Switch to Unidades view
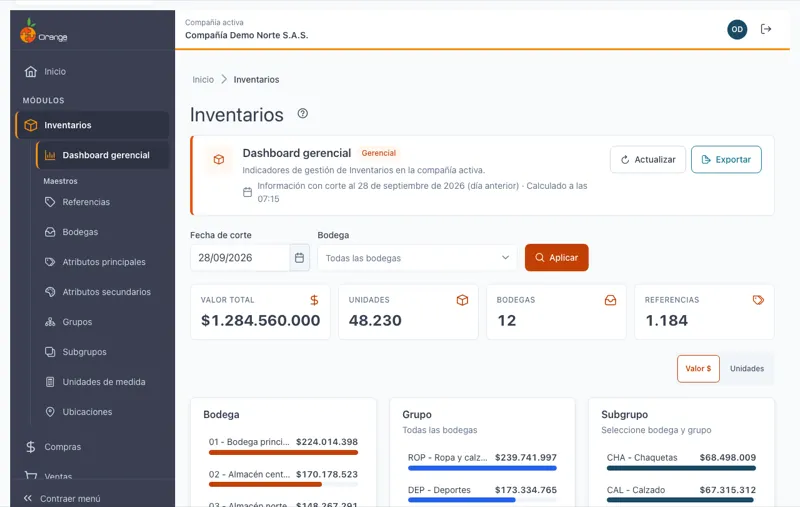 pos(746,369)
